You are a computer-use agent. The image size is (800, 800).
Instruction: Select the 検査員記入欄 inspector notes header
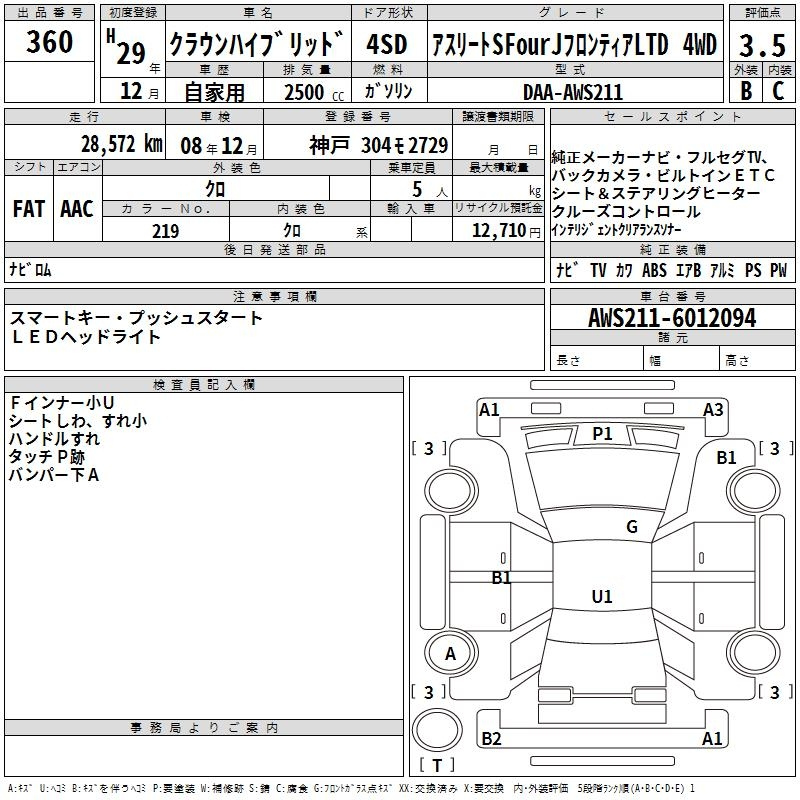(204, 384)
